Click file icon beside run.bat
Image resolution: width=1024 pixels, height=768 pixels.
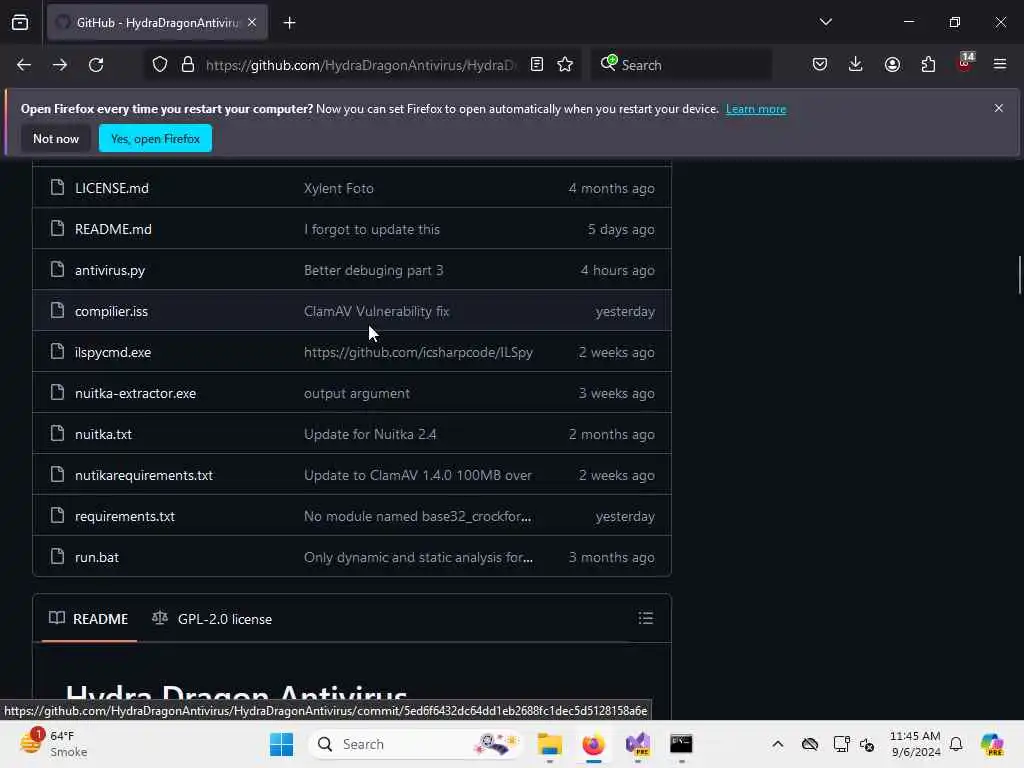(57, 556)
